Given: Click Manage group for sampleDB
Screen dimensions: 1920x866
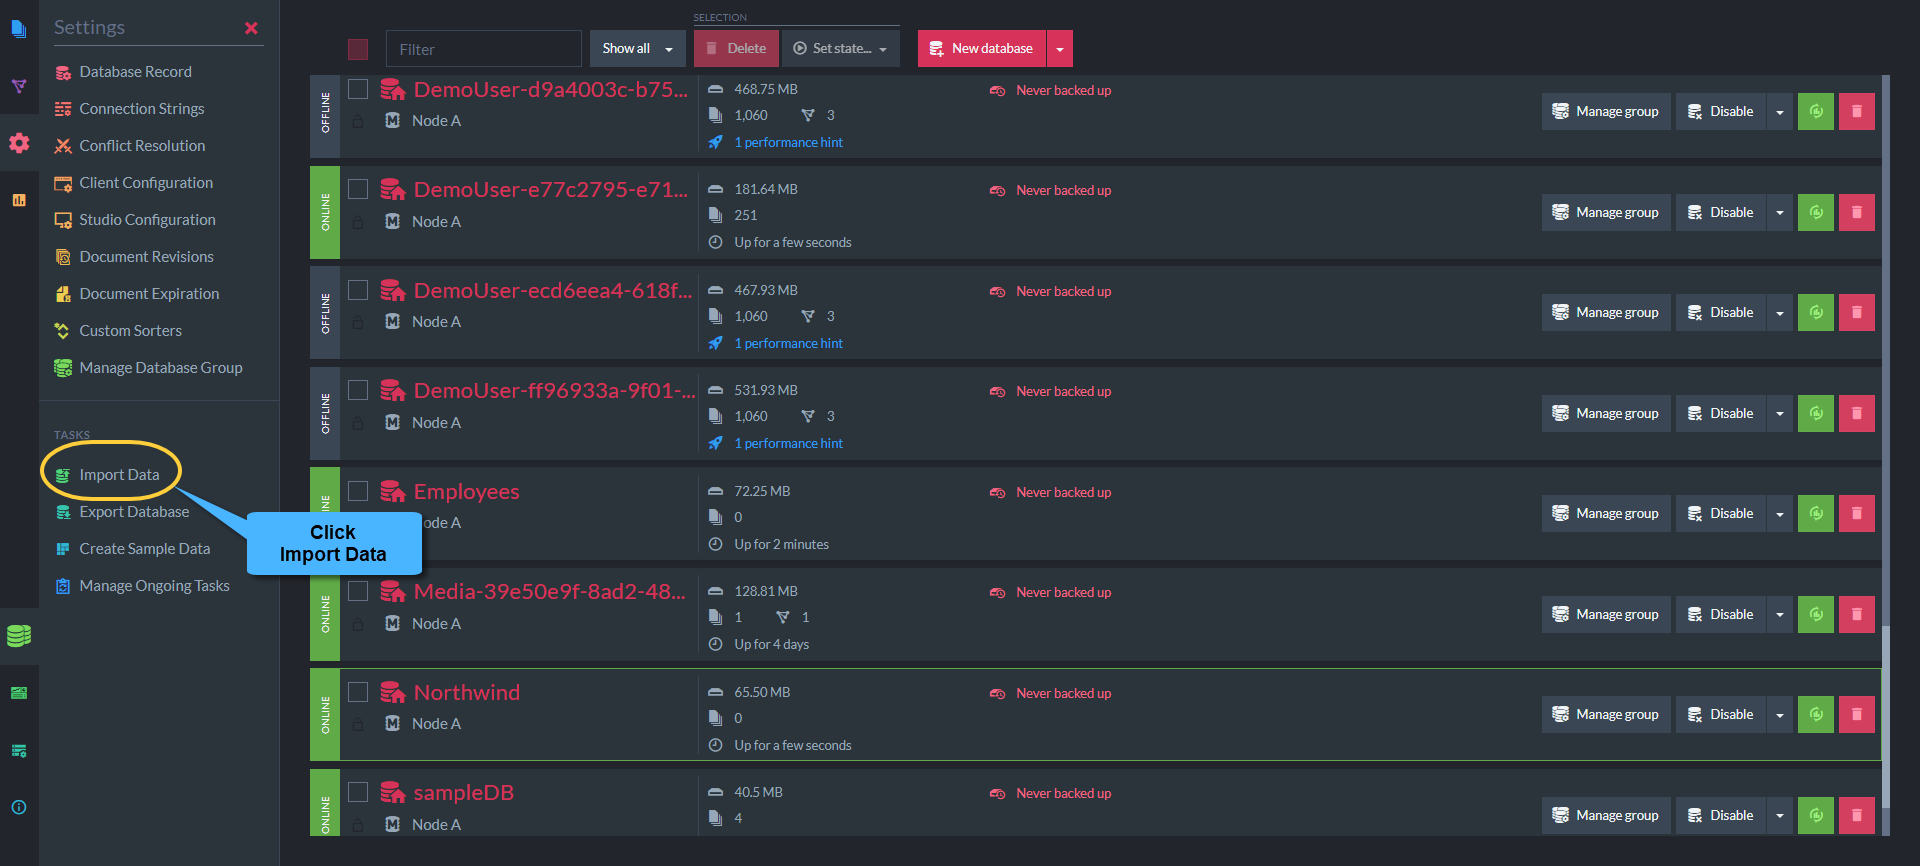Looking at the screenshot, I should 1606,815.
